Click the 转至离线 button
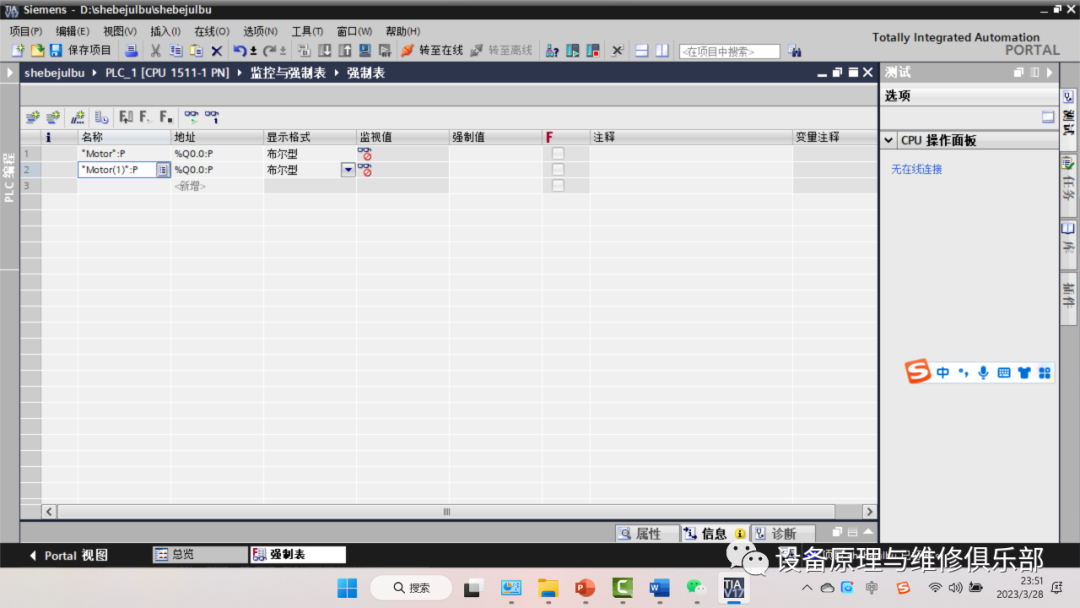1080x608 pixels. pyautogui.click(x=495, y=50)
